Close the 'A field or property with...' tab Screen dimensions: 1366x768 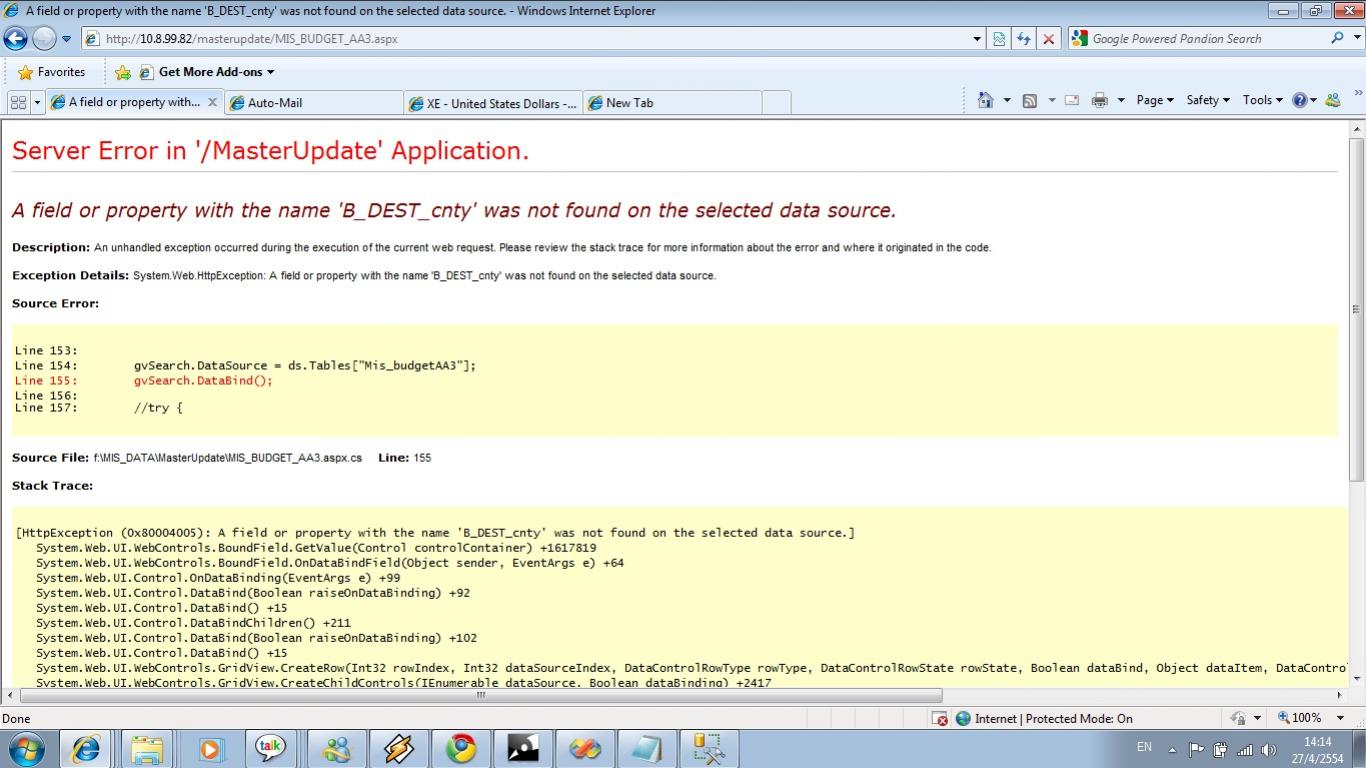(x=212, y=102)
